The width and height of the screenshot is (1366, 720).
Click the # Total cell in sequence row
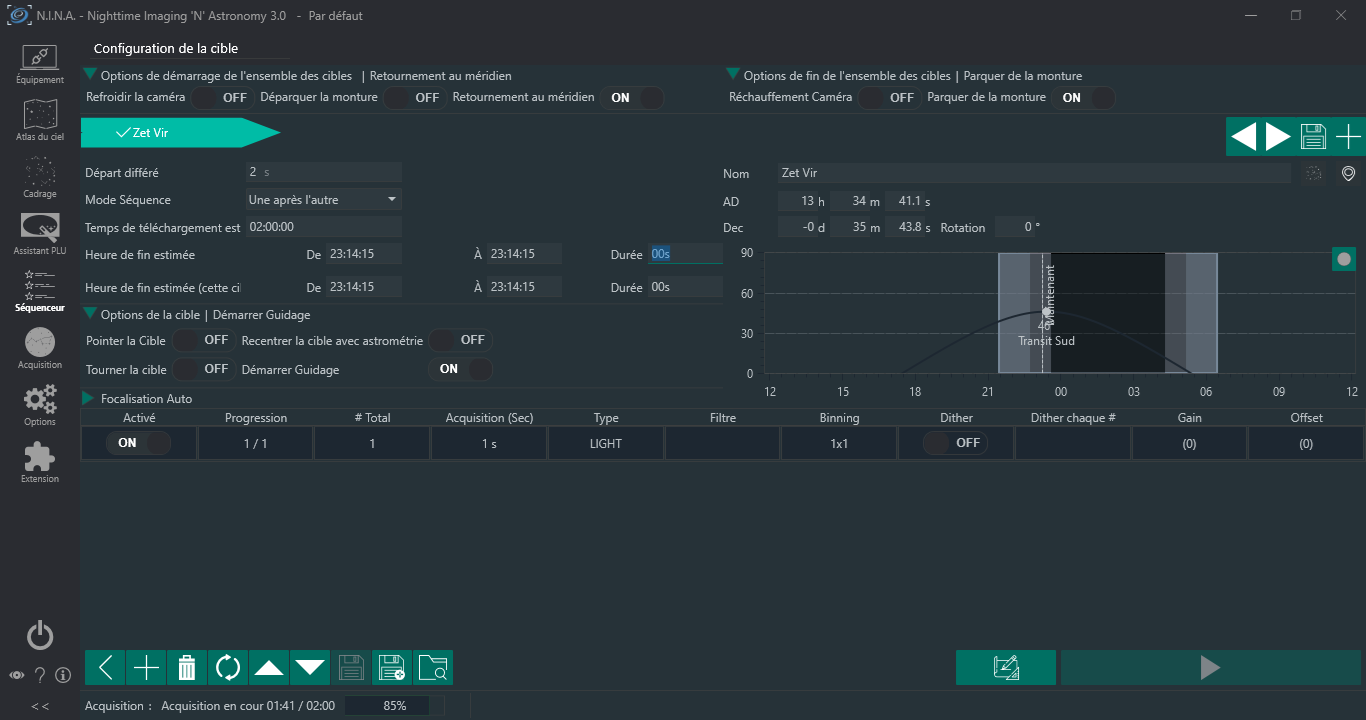click(372, 443)
